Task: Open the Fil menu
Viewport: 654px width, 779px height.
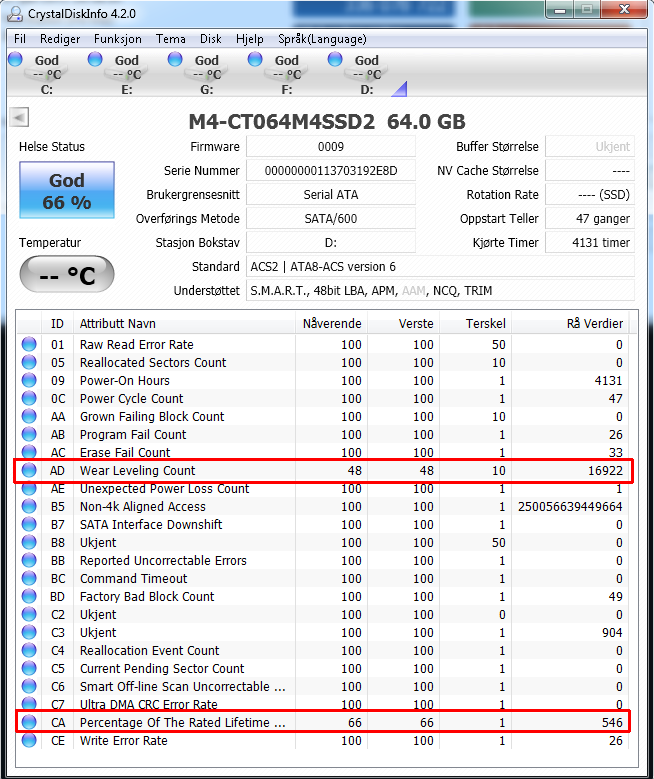Action: click(x=20, y=39)
